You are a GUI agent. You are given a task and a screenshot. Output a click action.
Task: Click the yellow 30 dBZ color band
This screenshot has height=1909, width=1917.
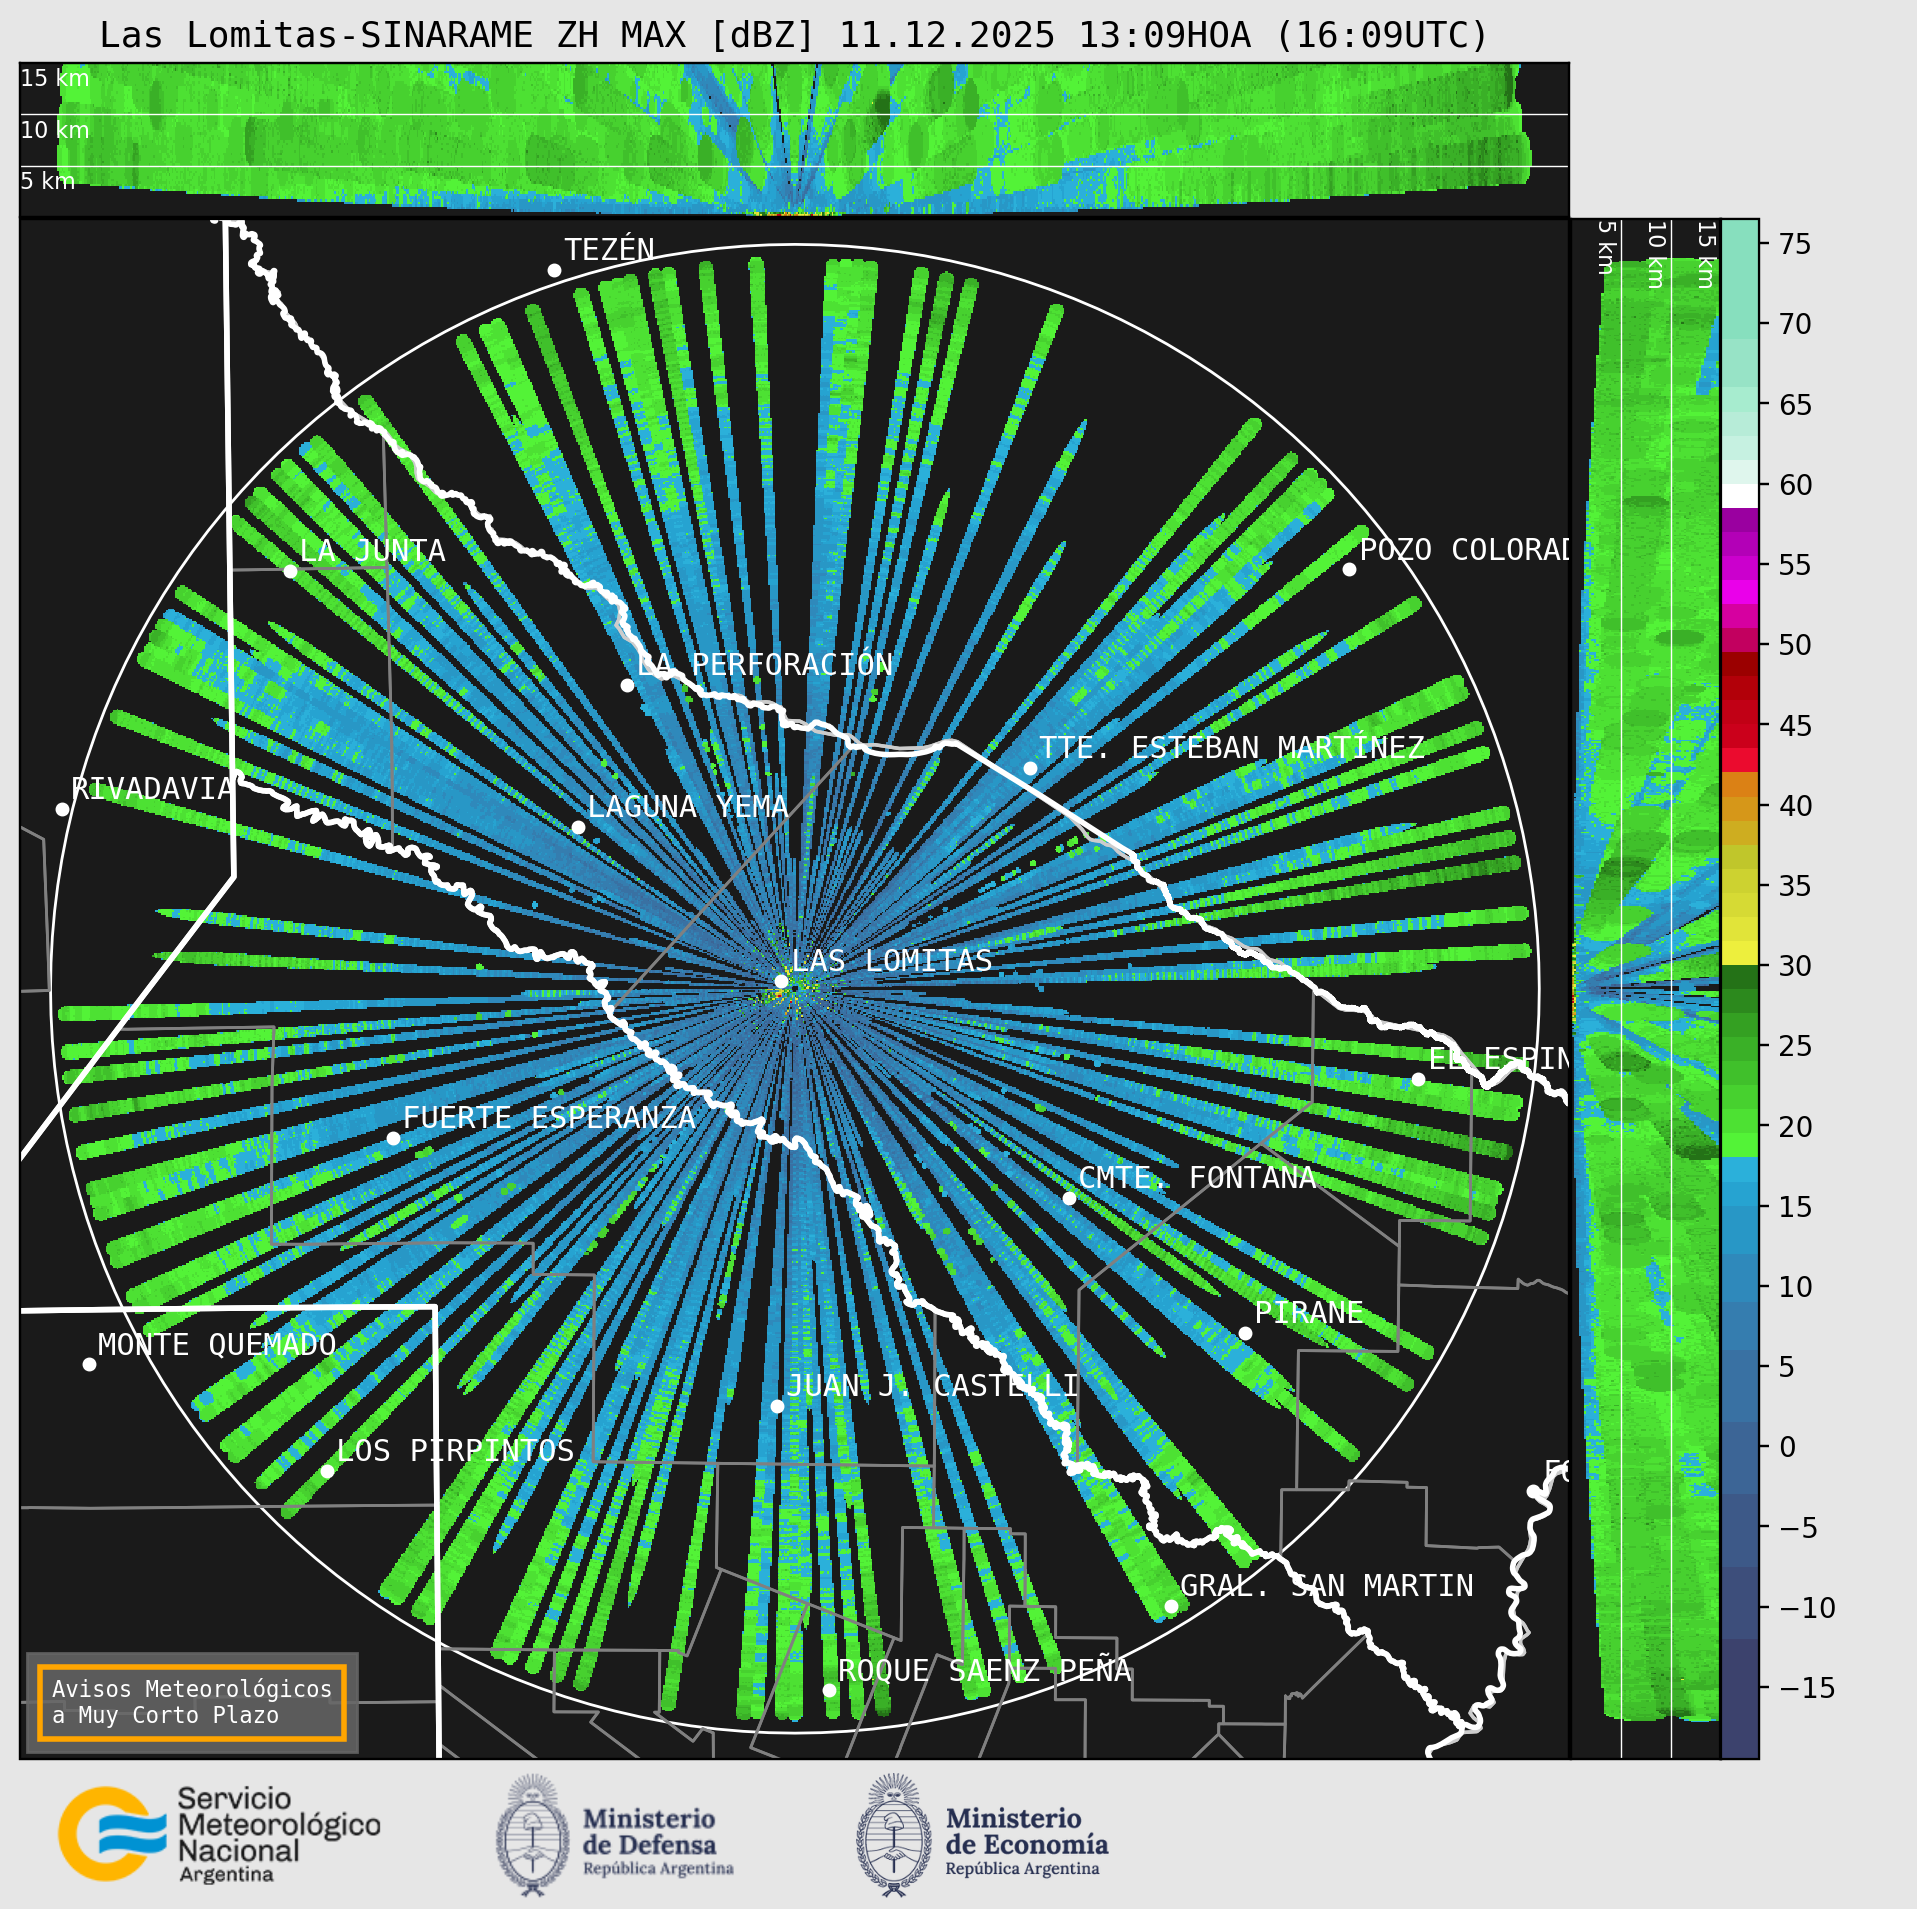pyautogui.click(x=1739, y=953)
